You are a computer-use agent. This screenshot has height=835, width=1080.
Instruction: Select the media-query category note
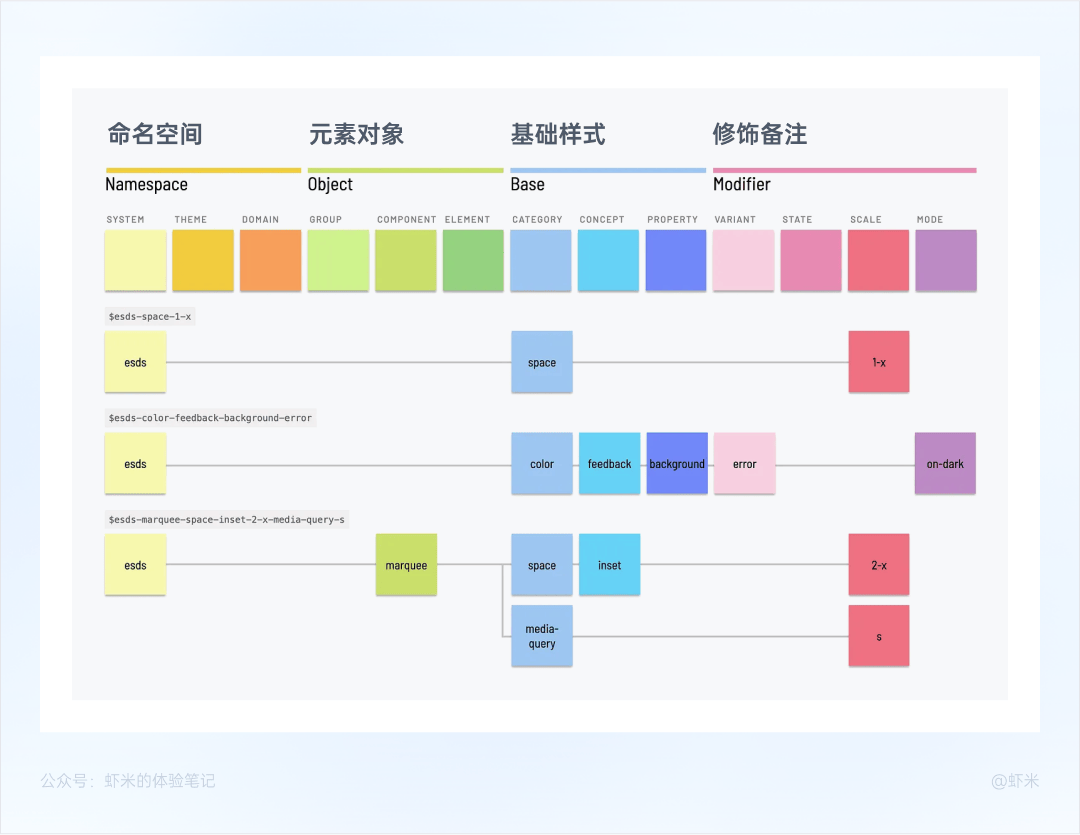pyautogui.click(x=542, y=635)
